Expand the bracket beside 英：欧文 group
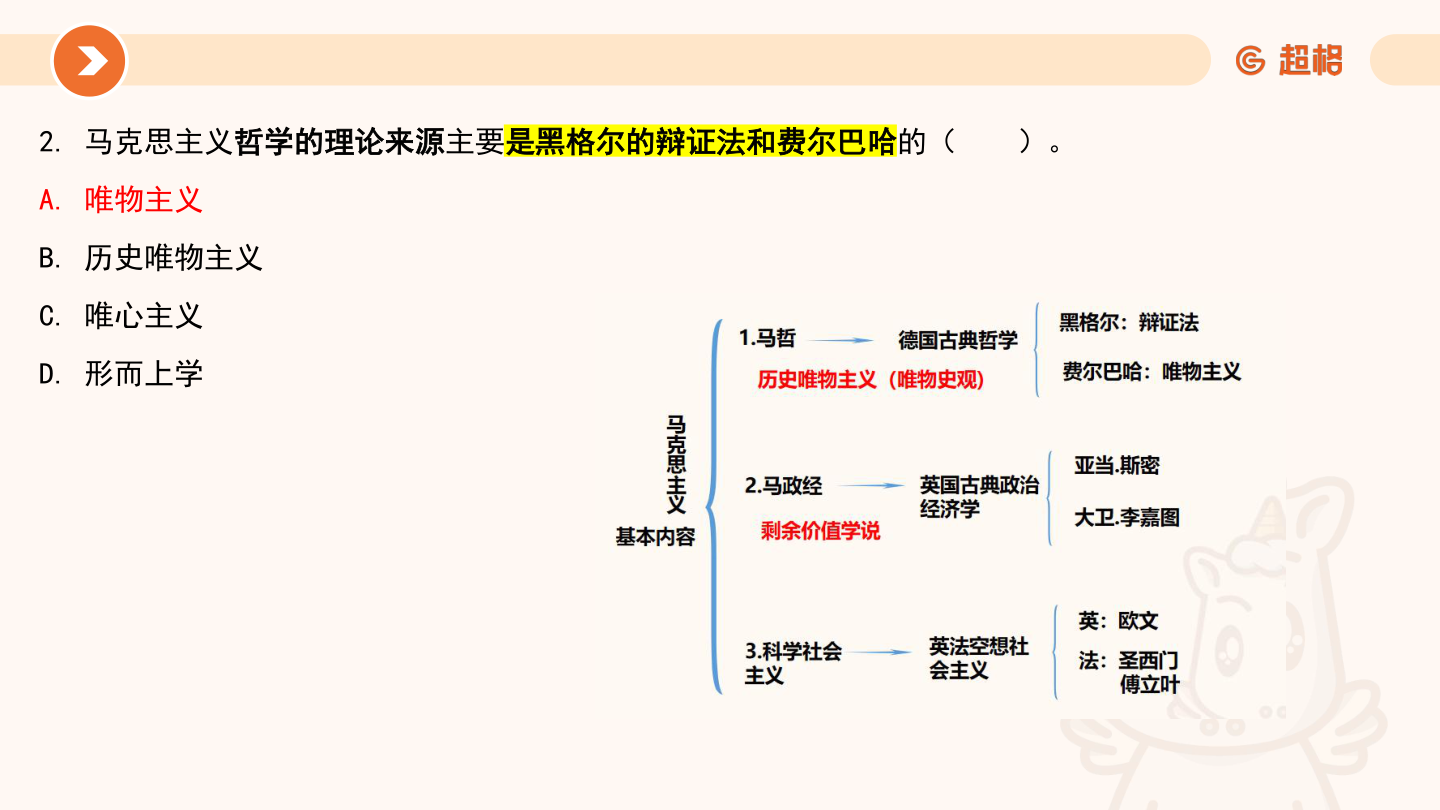 click(1056, 650)
